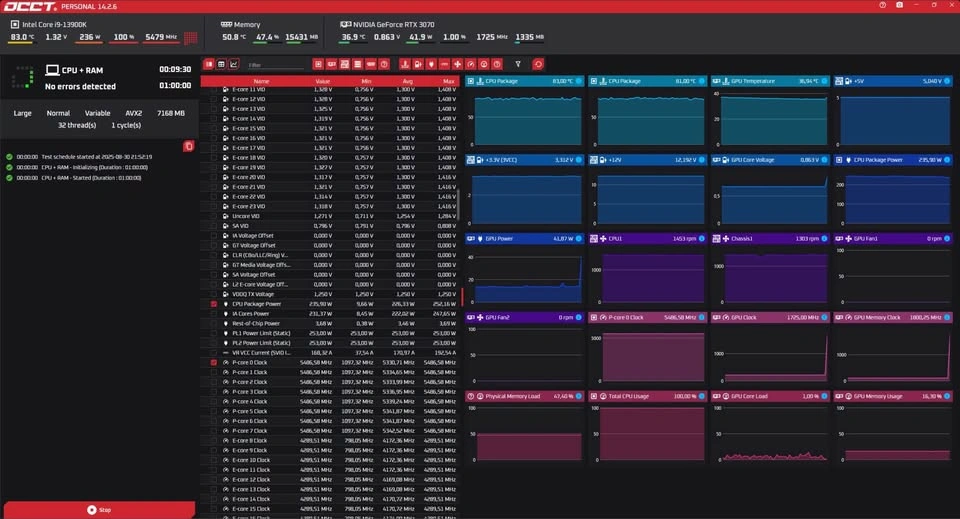960x519 pixels.
Task: Click the blue dot on CPU Package Power graph
Action: coord(947,160)
